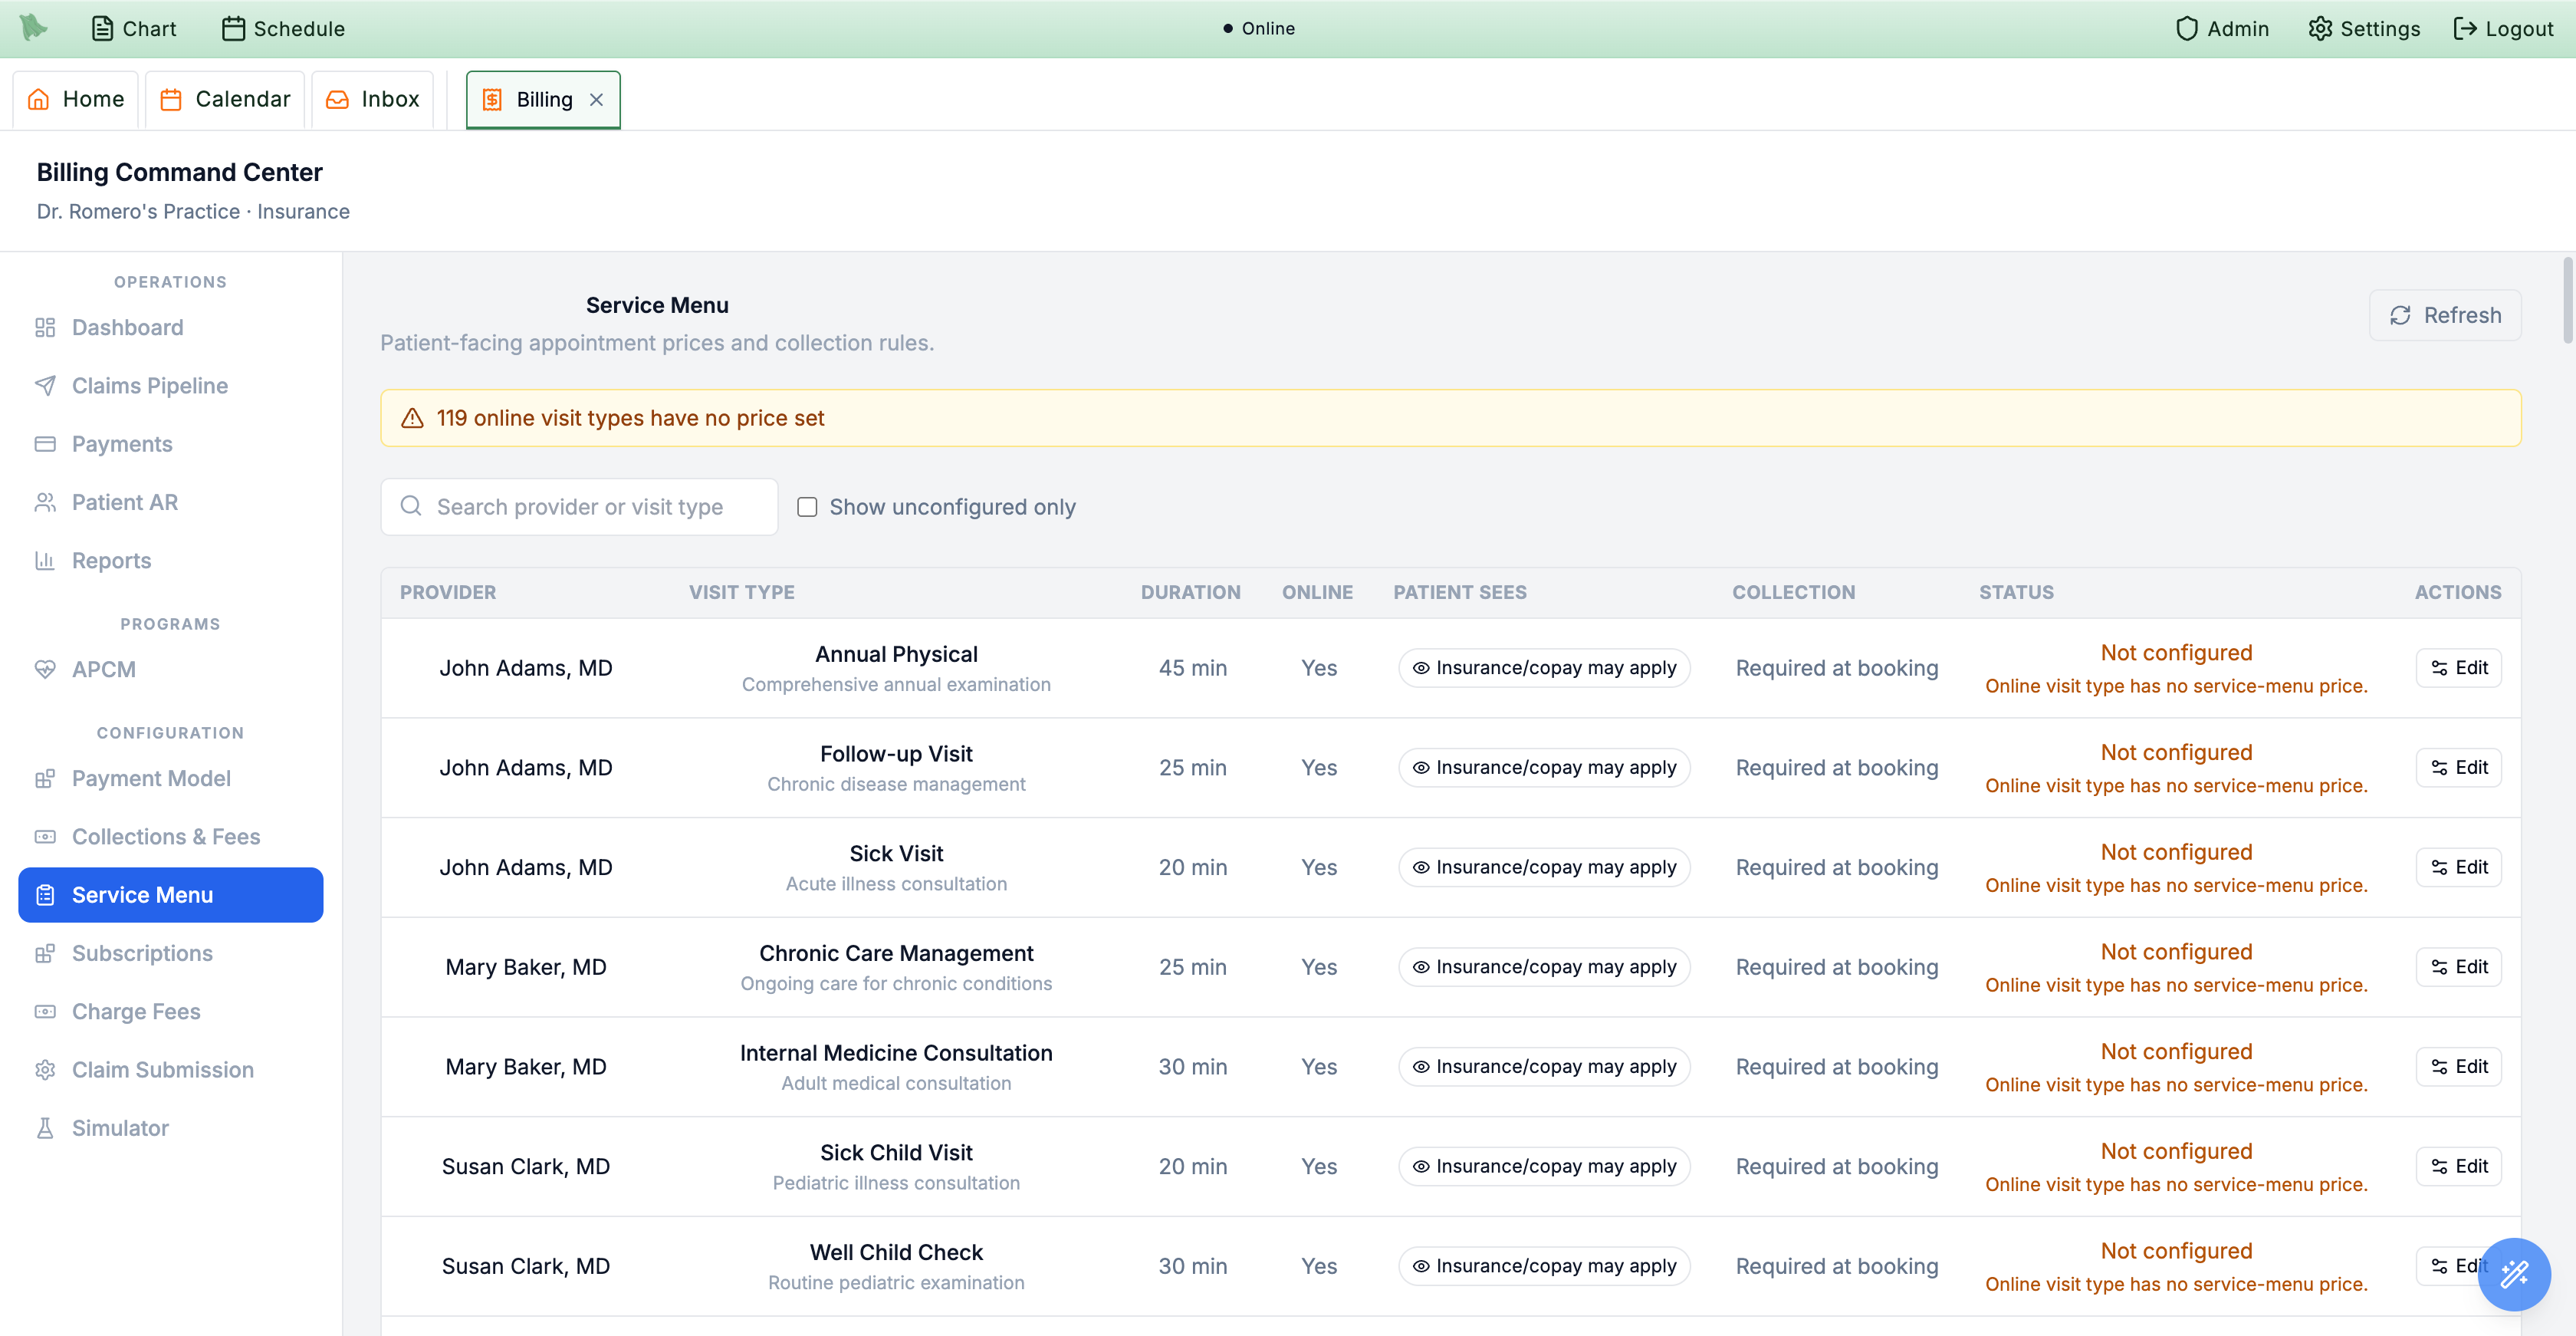Viewport: 2576px width, 1336px height.
Task: Click the Well Child Check visit type
Action: point(896,1252)
